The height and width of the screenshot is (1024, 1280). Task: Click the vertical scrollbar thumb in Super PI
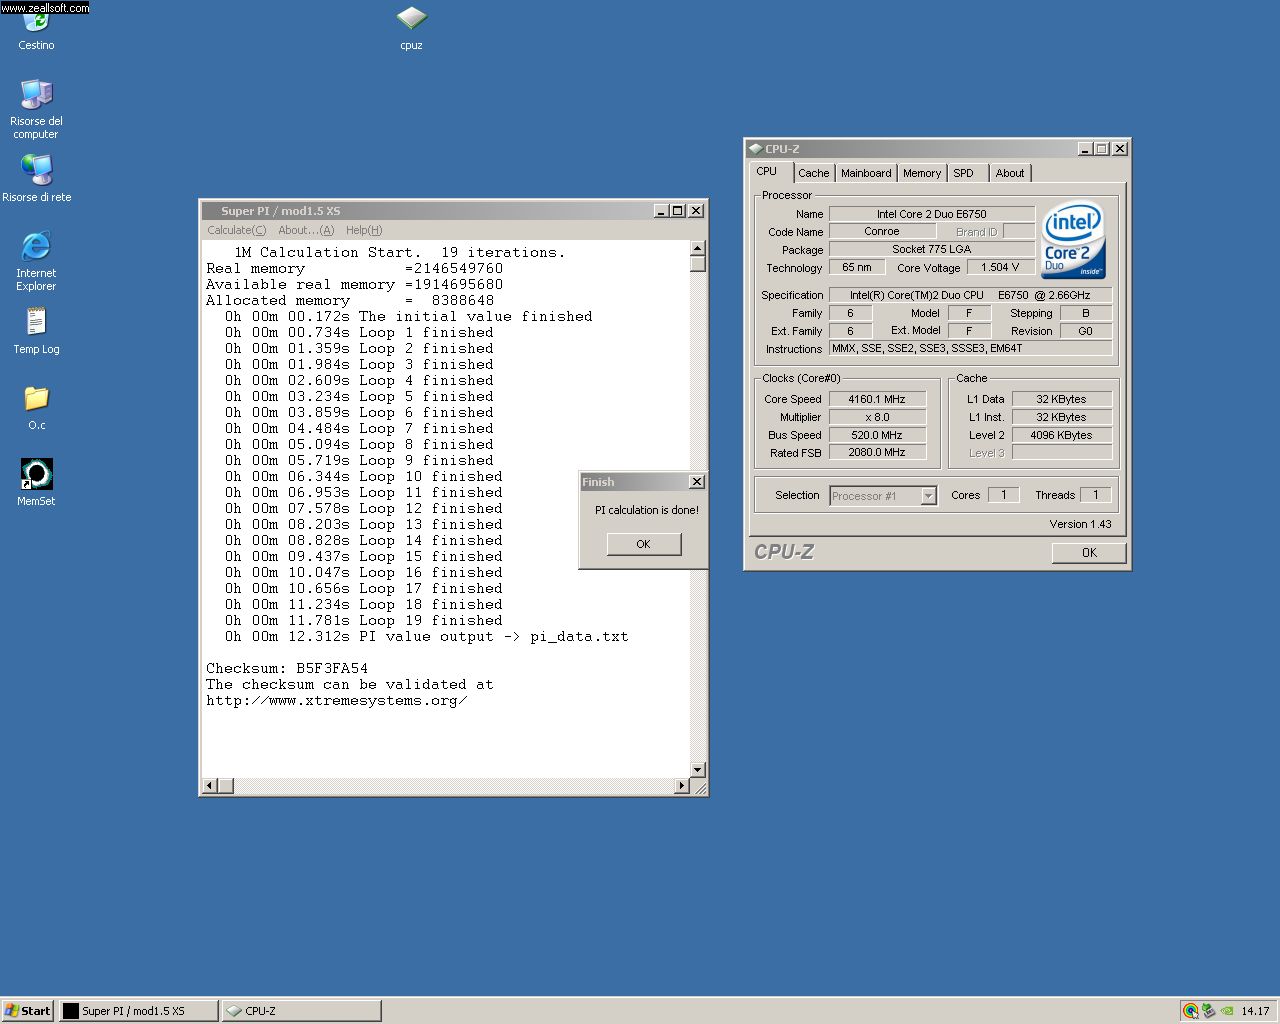click(x=698, y=264)
